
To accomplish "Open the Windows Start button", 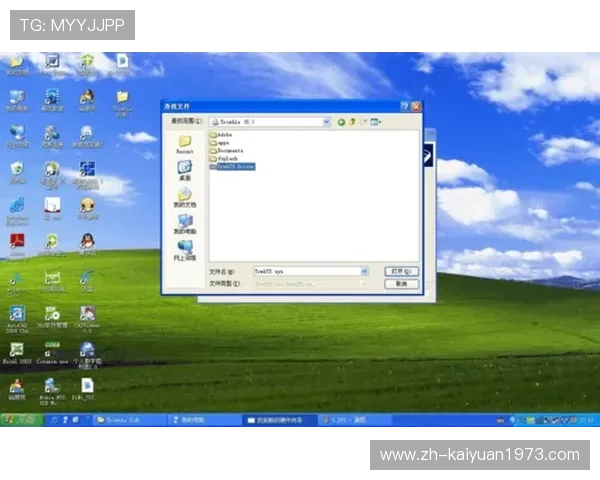I will (x=20, y=420).
